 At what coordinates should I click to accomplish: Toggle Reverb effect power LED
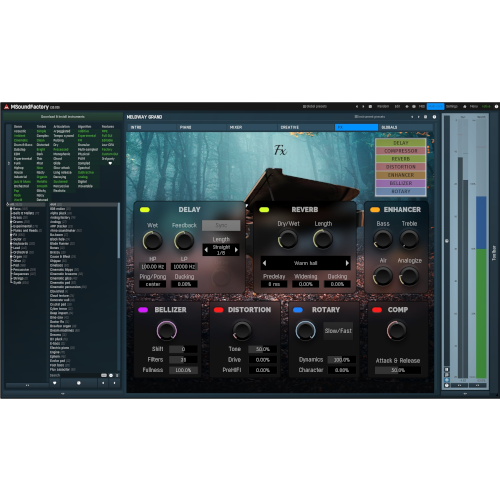pos(264,210)
